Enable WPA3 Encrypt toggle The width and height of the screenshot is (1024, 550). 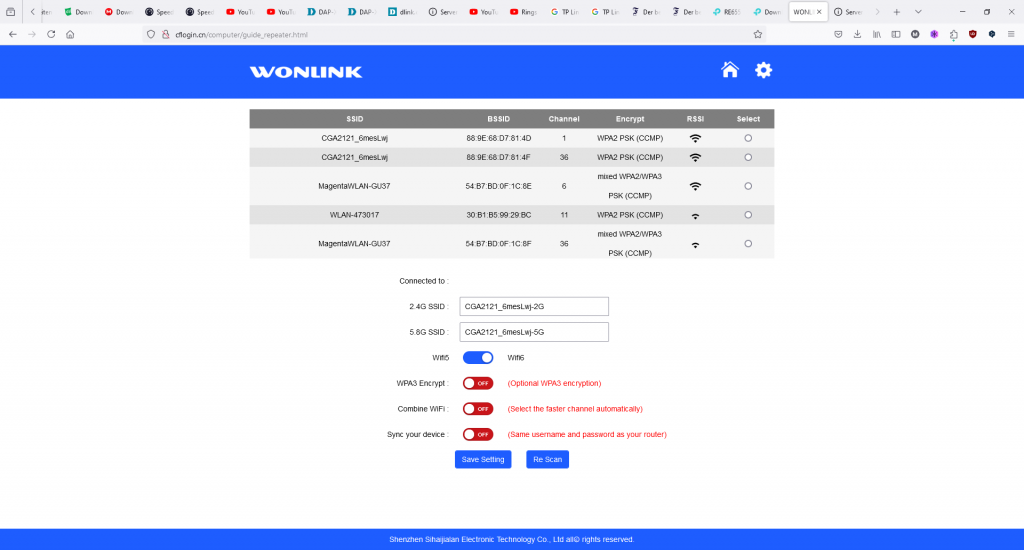tap(478, 383)
